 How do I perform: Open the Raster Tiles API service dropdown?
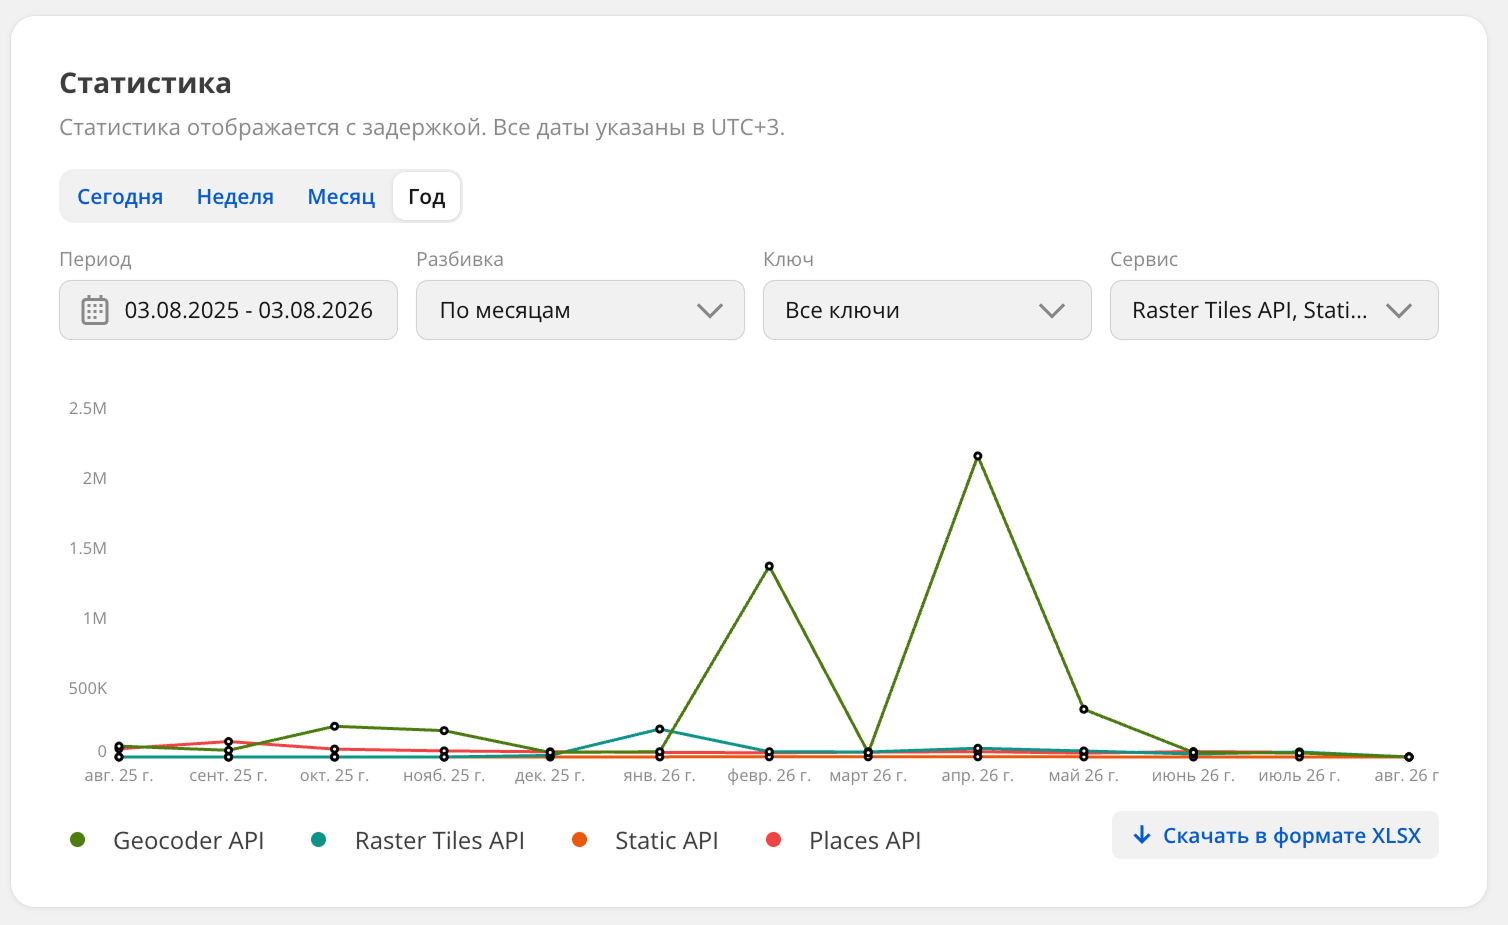click(x=1274, y=310)
